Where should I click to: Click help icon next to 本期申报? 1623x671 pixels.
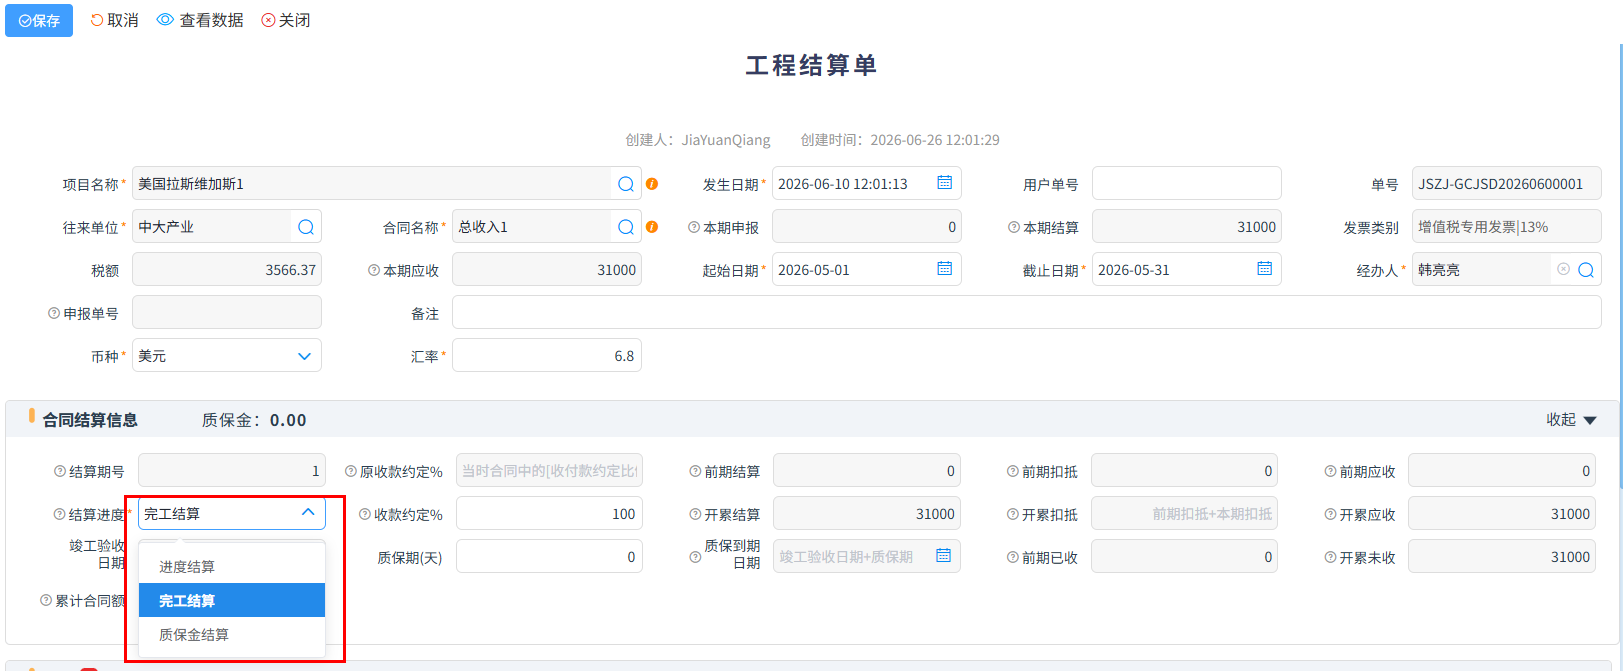pyautogui.click(x=694, y=227)
